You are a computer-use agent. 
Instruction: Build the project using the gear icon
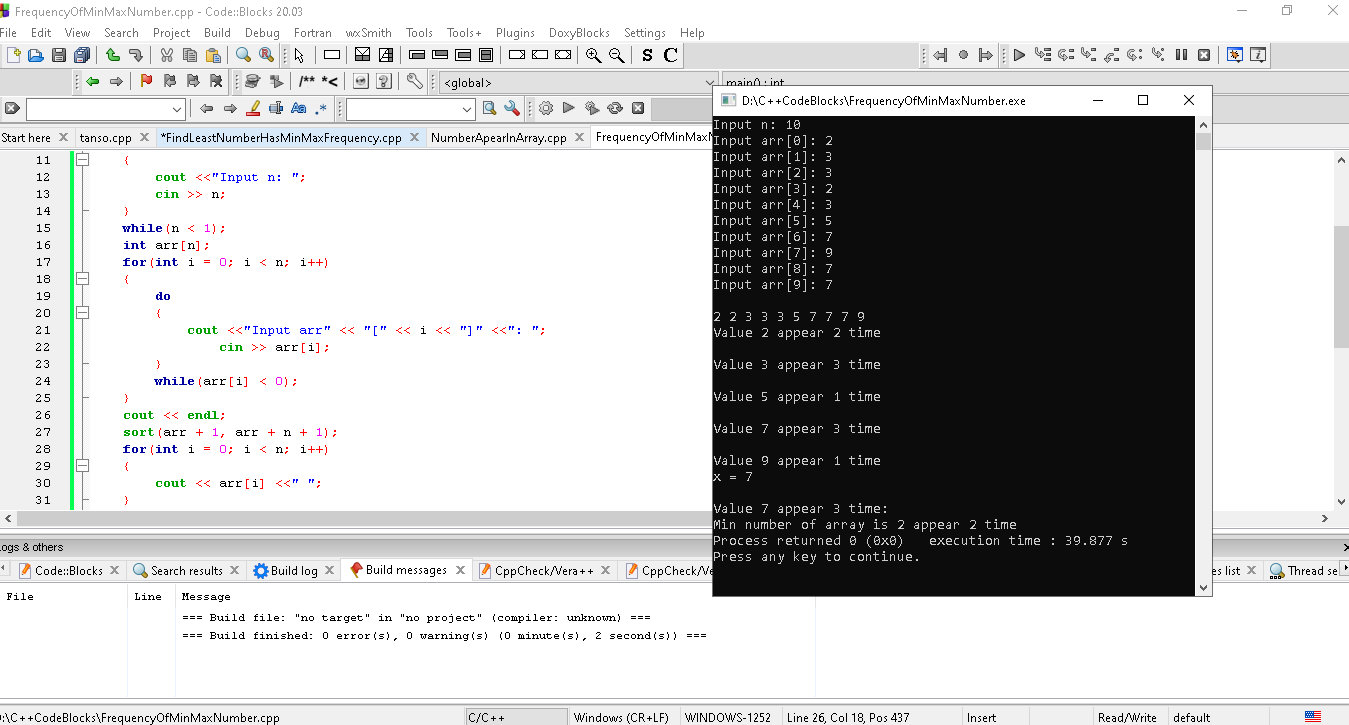point(546,108)
